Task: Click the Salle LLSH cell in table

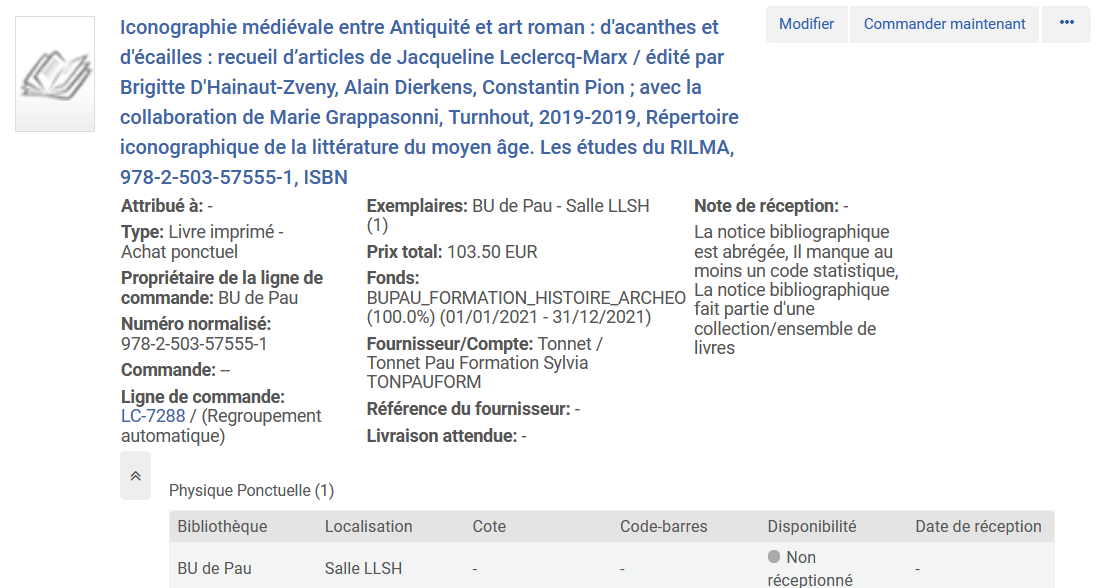Action: (x=363, y=568)
